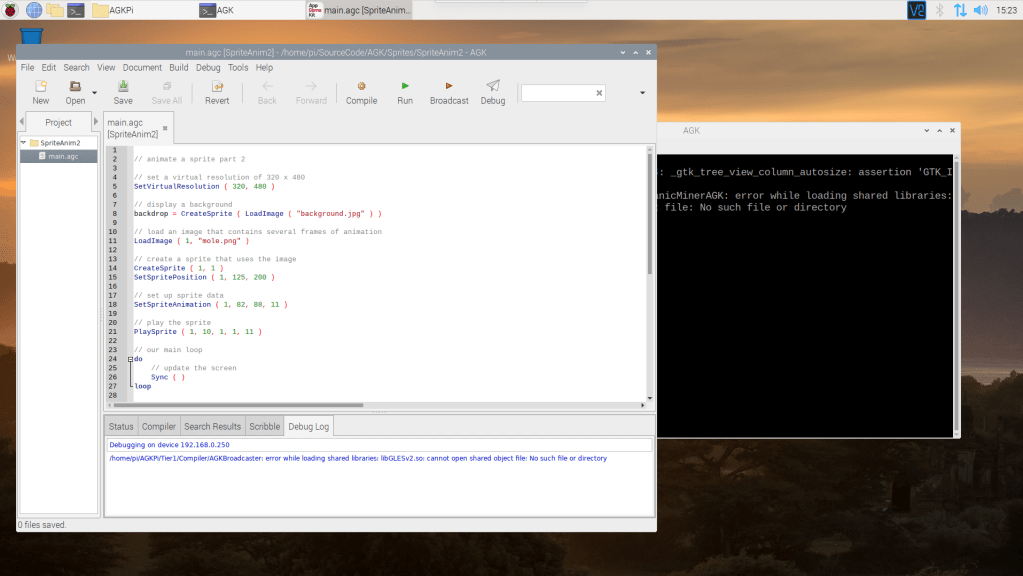Fold the do loop code block
This screenshot has height=576, width=1023.
click(x=128, y=358)
